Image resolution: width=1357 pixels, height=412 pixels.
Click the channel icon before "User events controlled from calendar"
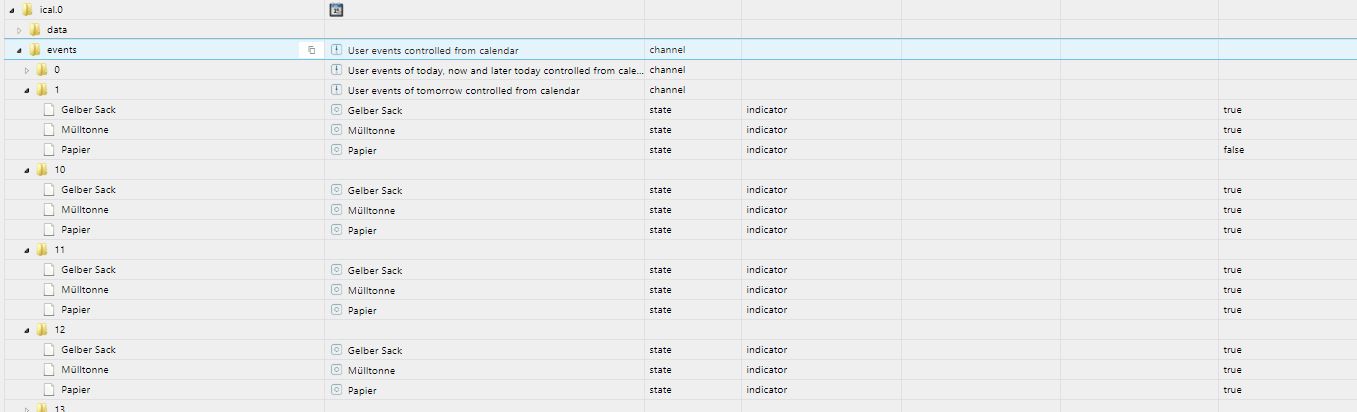pyautogui.click(x=337, y=50)
